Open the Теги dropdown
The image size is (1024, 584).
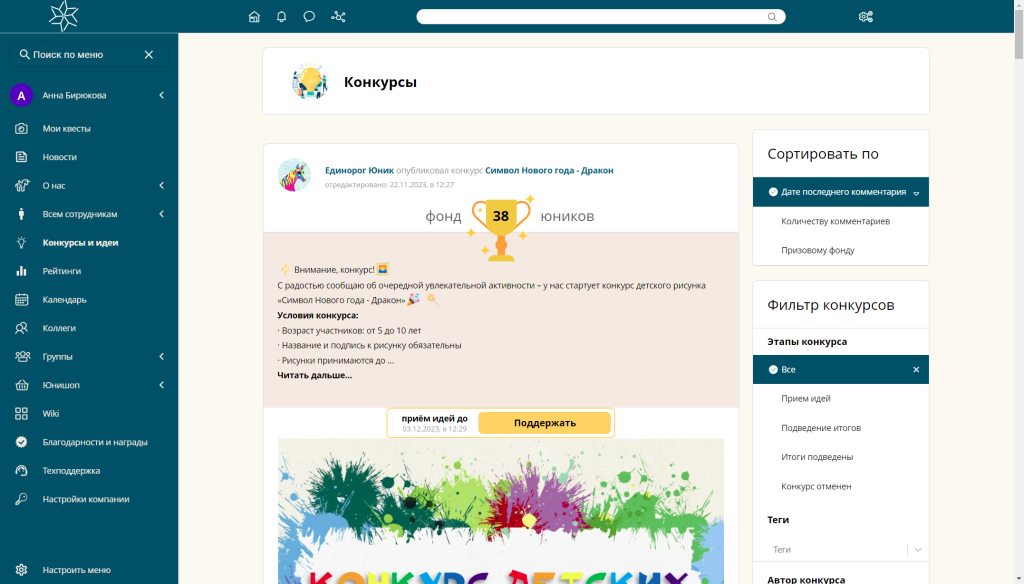click(840, 550)
